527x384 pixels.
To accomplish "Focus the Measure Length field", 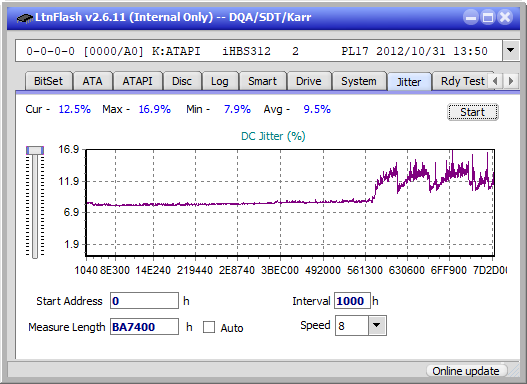I will [145, 327].
